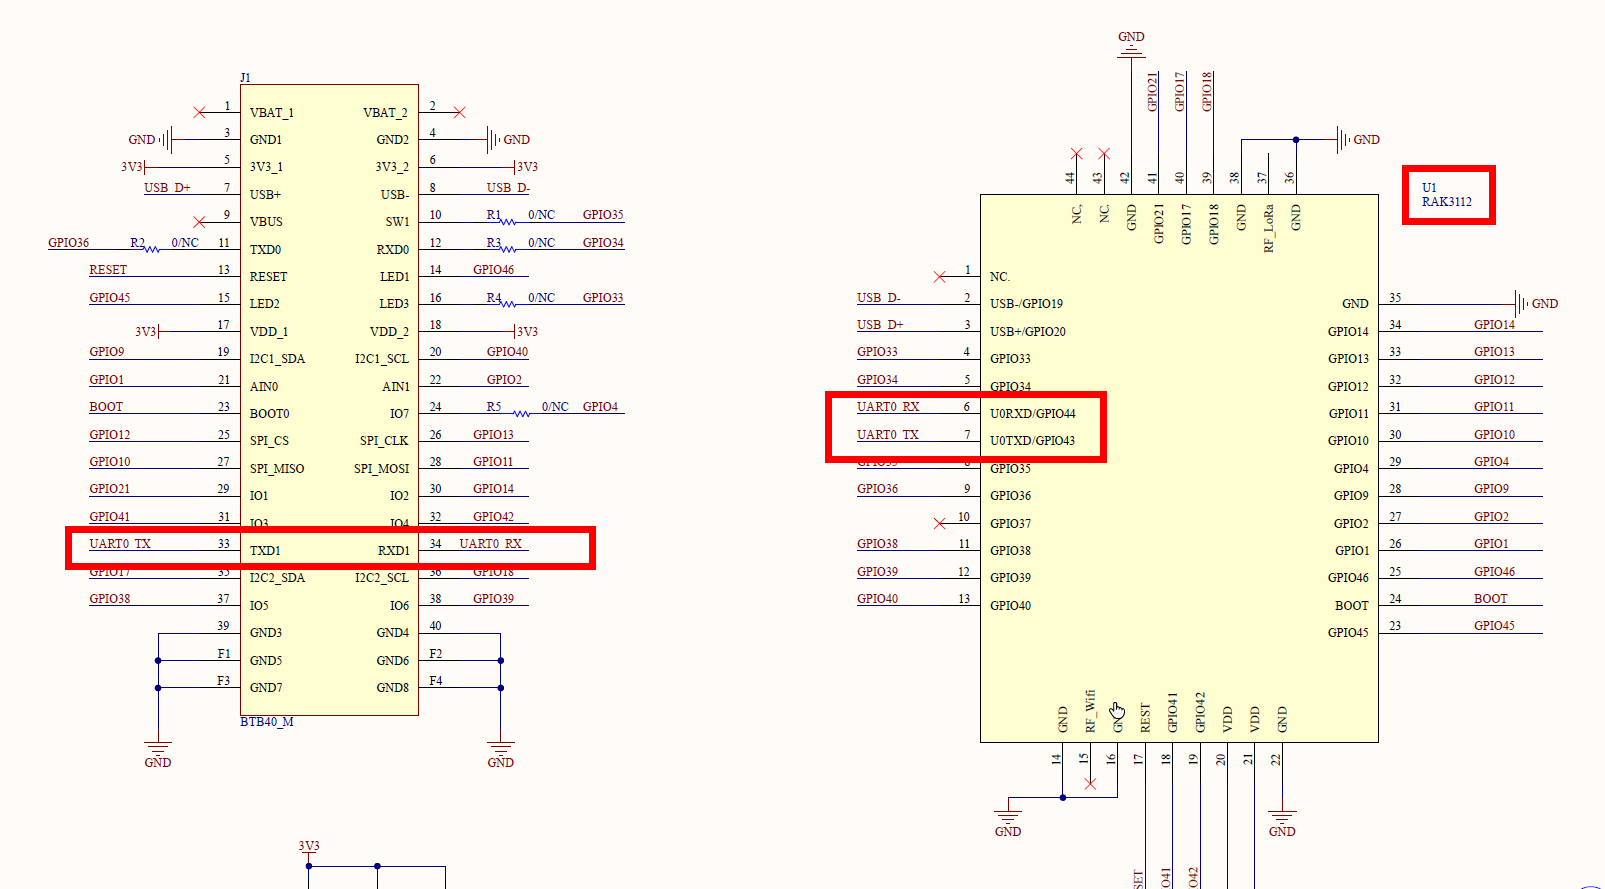Screen dimensions: 1605x889
Task: Select the UART0_RX net label on U1 pin 6
Action: 888,407
